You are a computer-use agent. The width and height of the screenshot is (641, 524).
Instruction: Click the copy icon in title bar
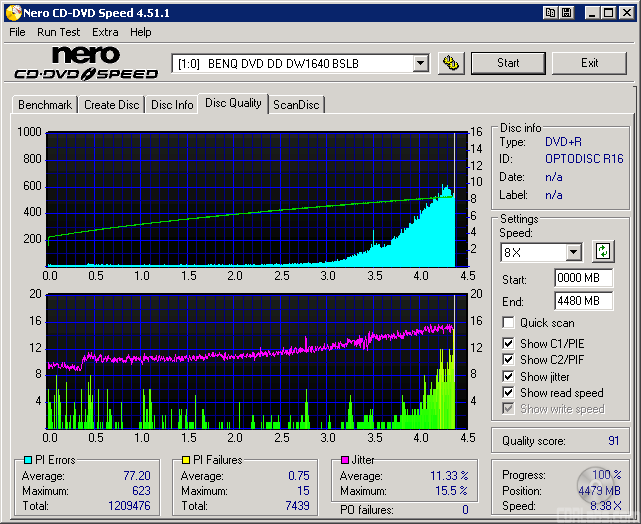(x=550, y=12)
